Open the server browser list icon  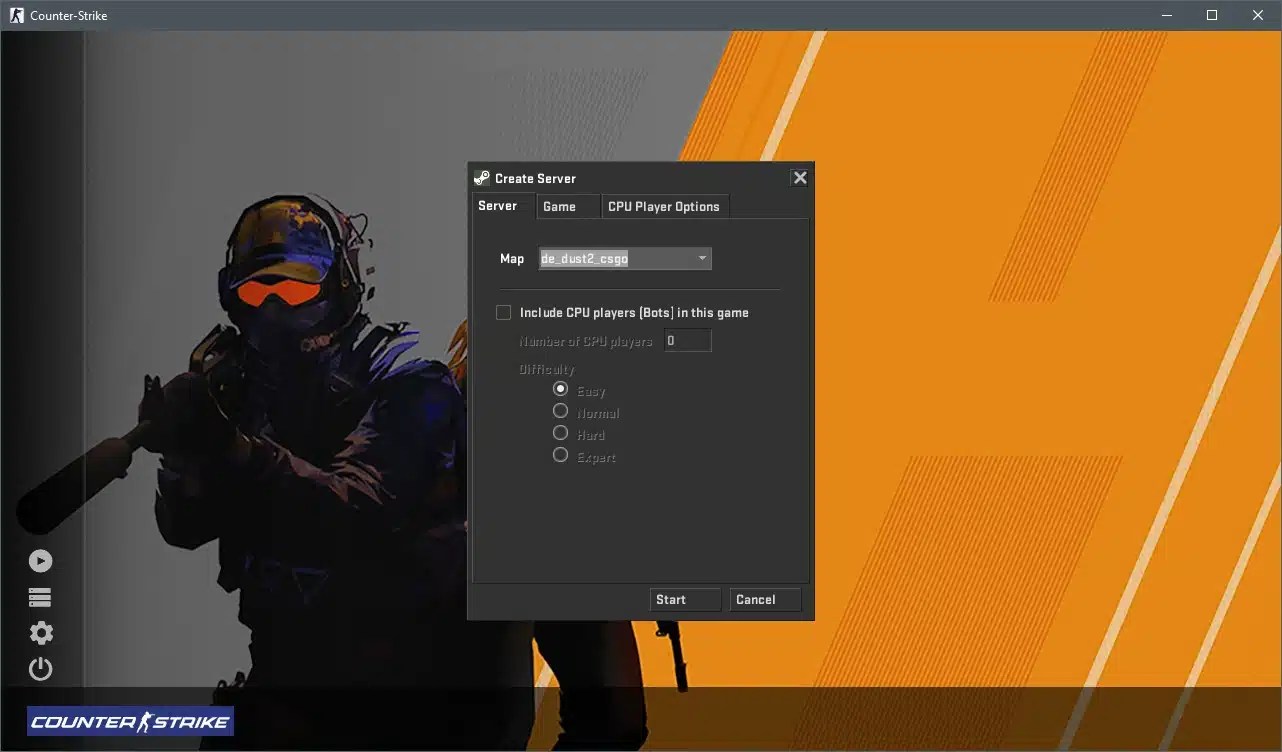40,597
